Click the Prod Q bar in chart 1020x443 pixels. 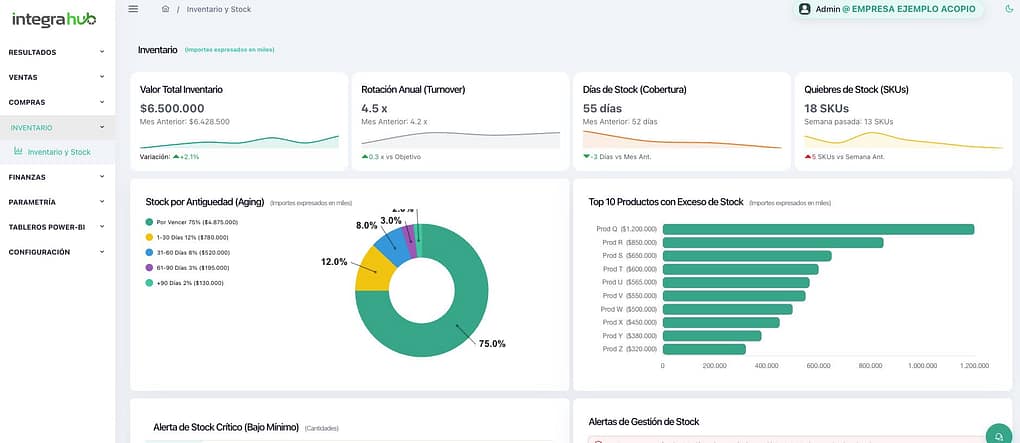(818, 229)
